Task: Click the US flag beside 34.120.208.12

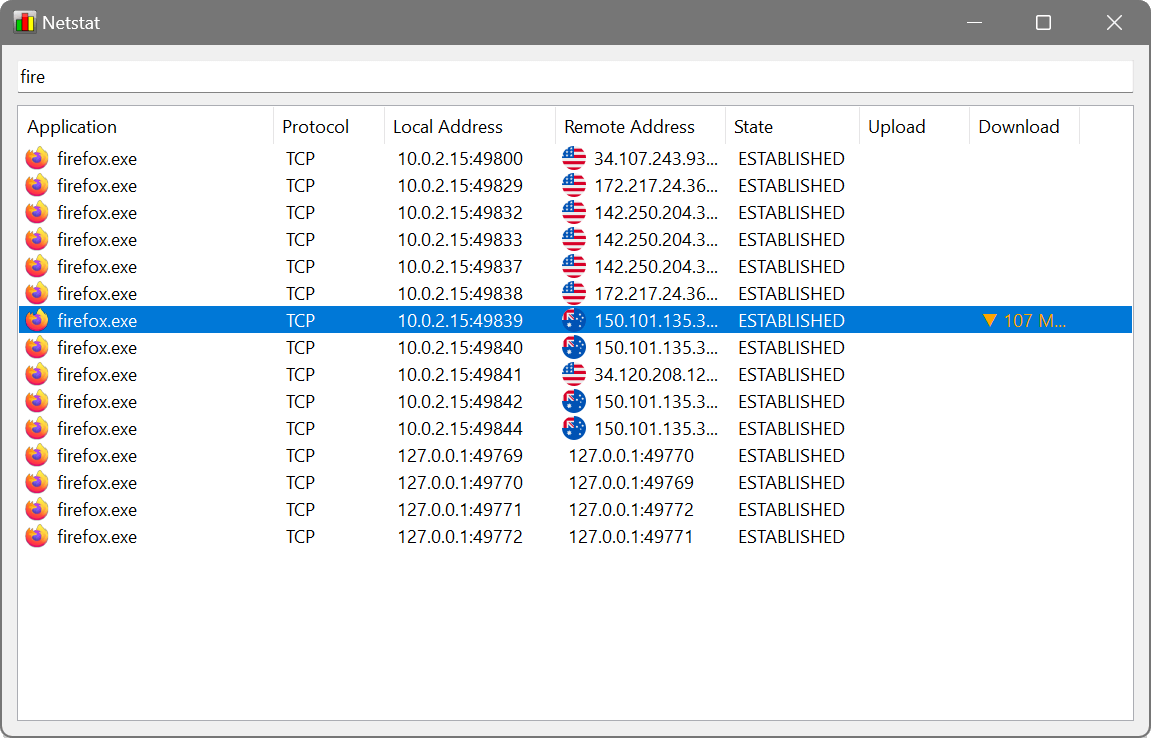Action: tap(574, 375)
